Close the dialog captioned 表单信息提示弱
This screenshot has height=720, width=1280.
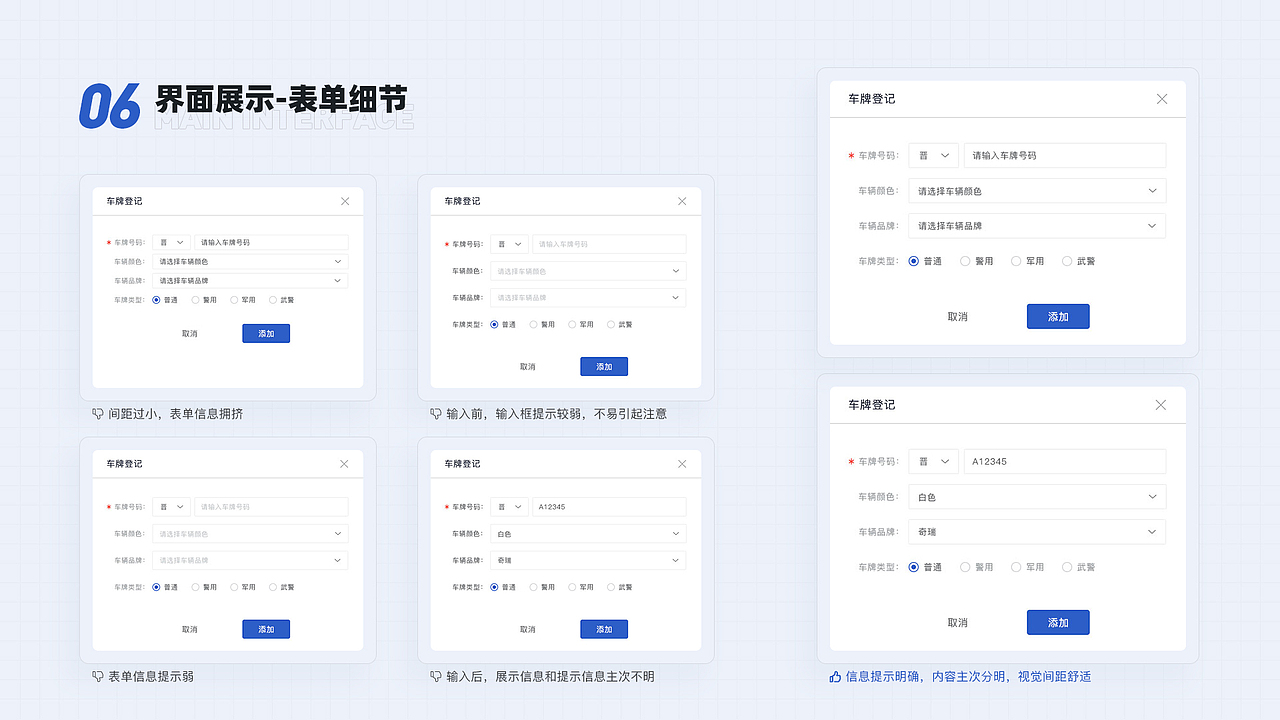pyautogui.click(x=344, y=464)
